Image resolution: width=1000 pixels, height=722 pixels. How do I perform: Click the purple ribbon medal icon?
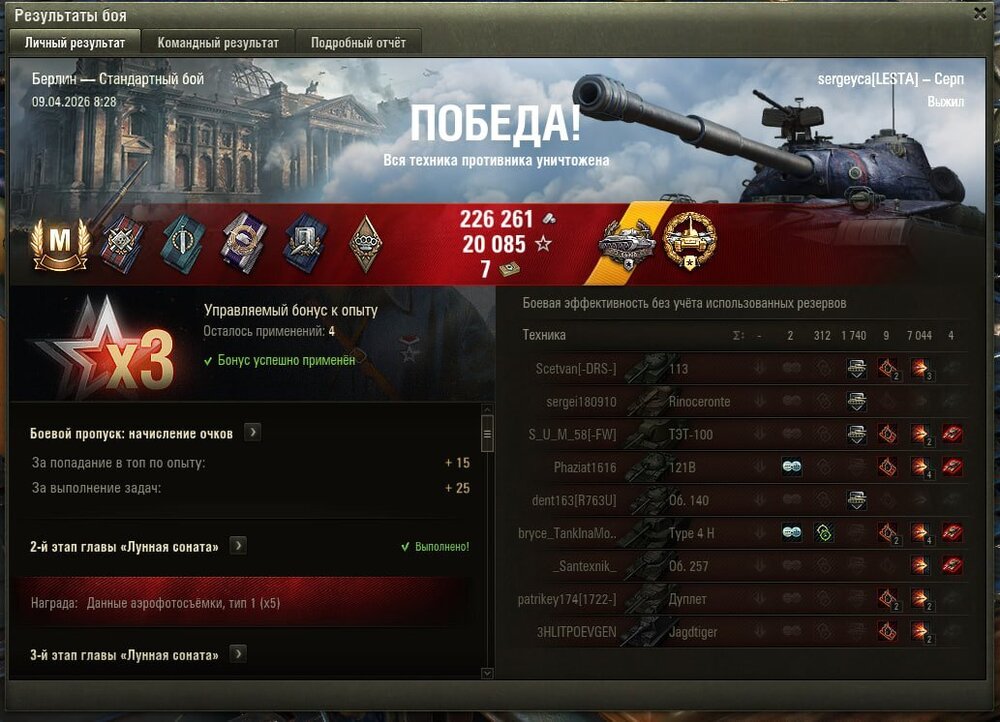pyautogui.click(x=243, y=243)
